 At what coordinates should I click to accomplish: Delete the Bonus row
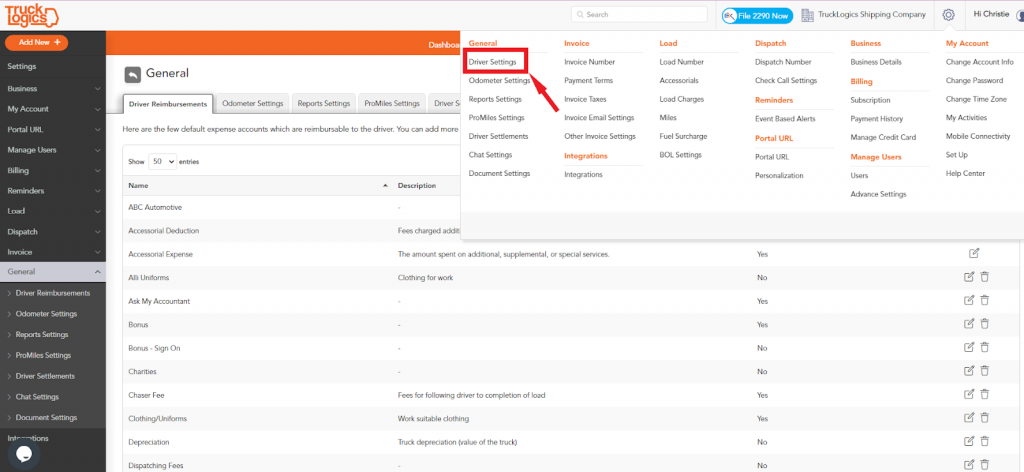[985, 324]
